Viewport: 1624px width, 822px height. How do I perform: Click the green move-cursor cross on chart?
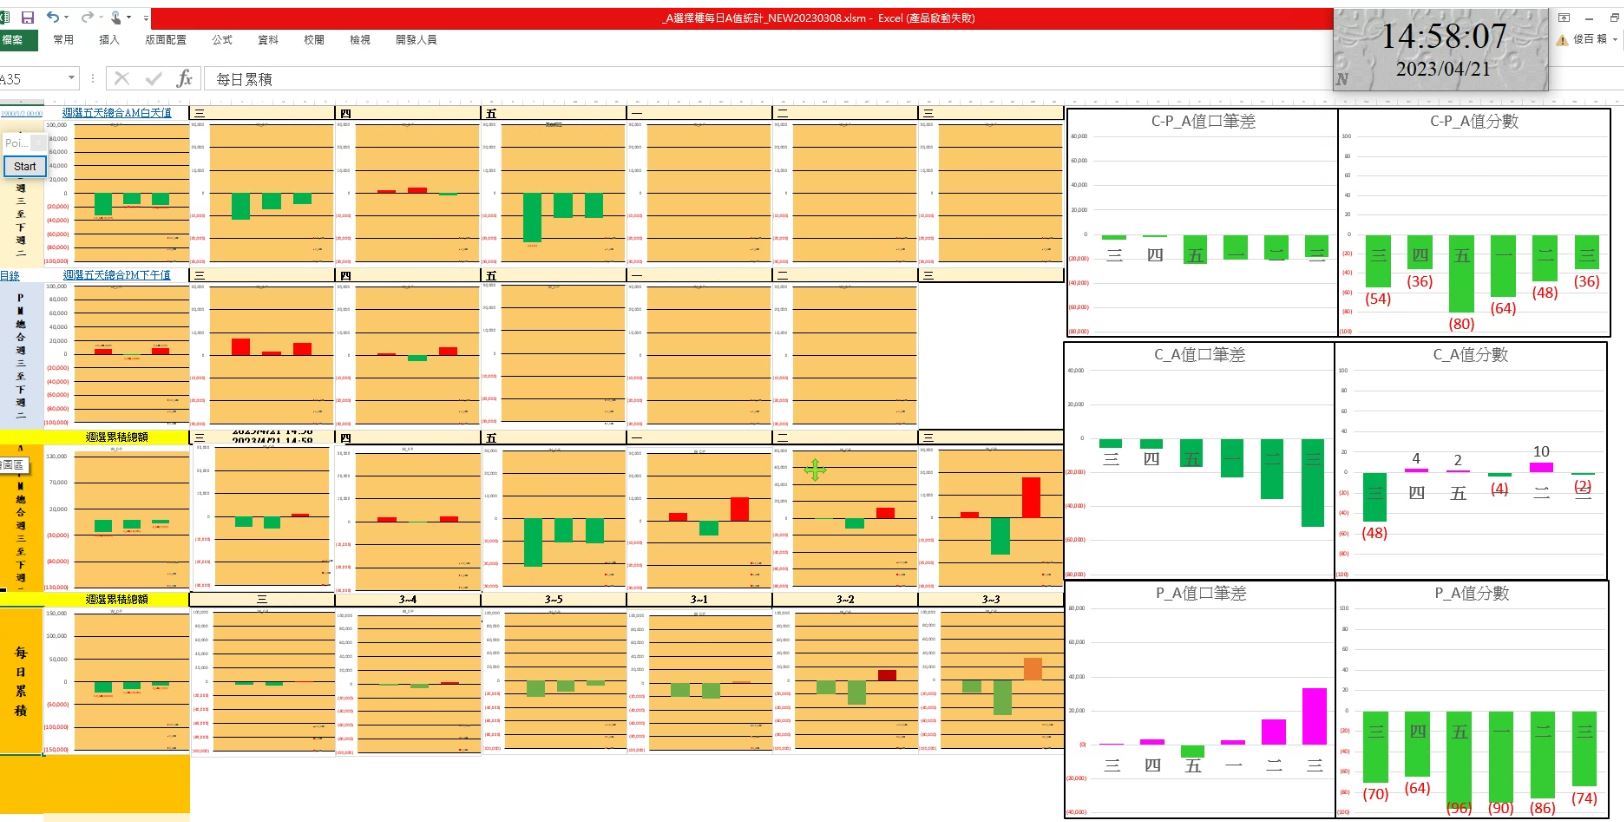815,469
